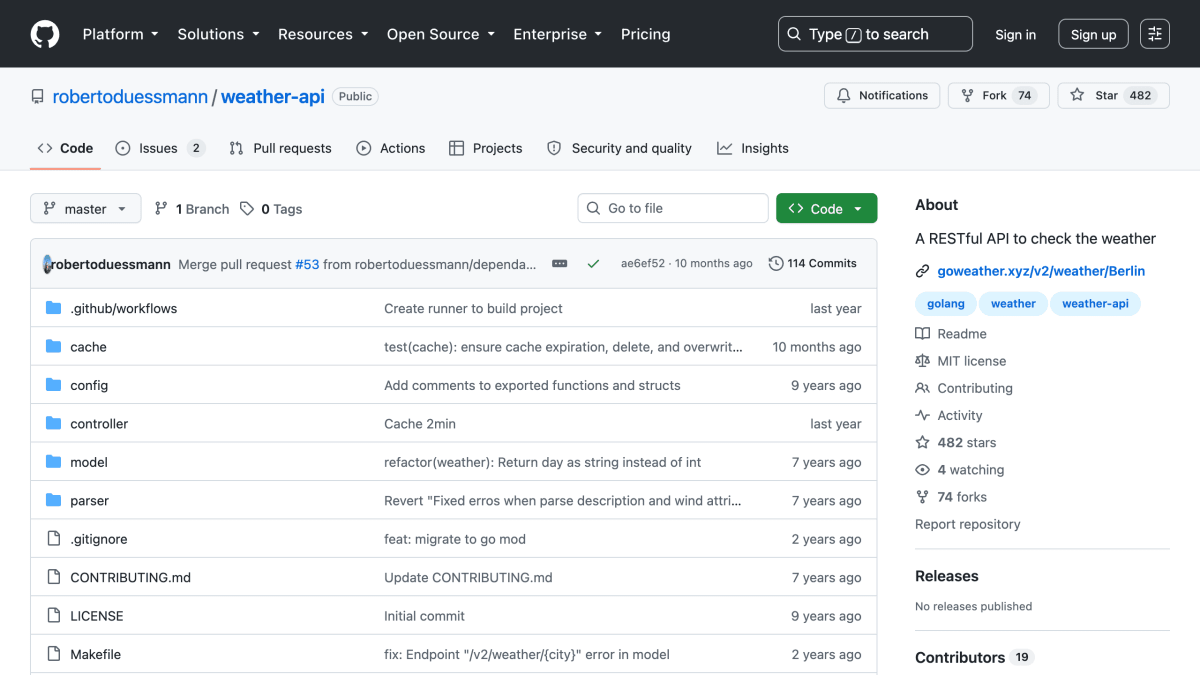Open the Open Source dropdown
Image resolution: width=1200 pixels, height=675 pixels.
(441, 34)
